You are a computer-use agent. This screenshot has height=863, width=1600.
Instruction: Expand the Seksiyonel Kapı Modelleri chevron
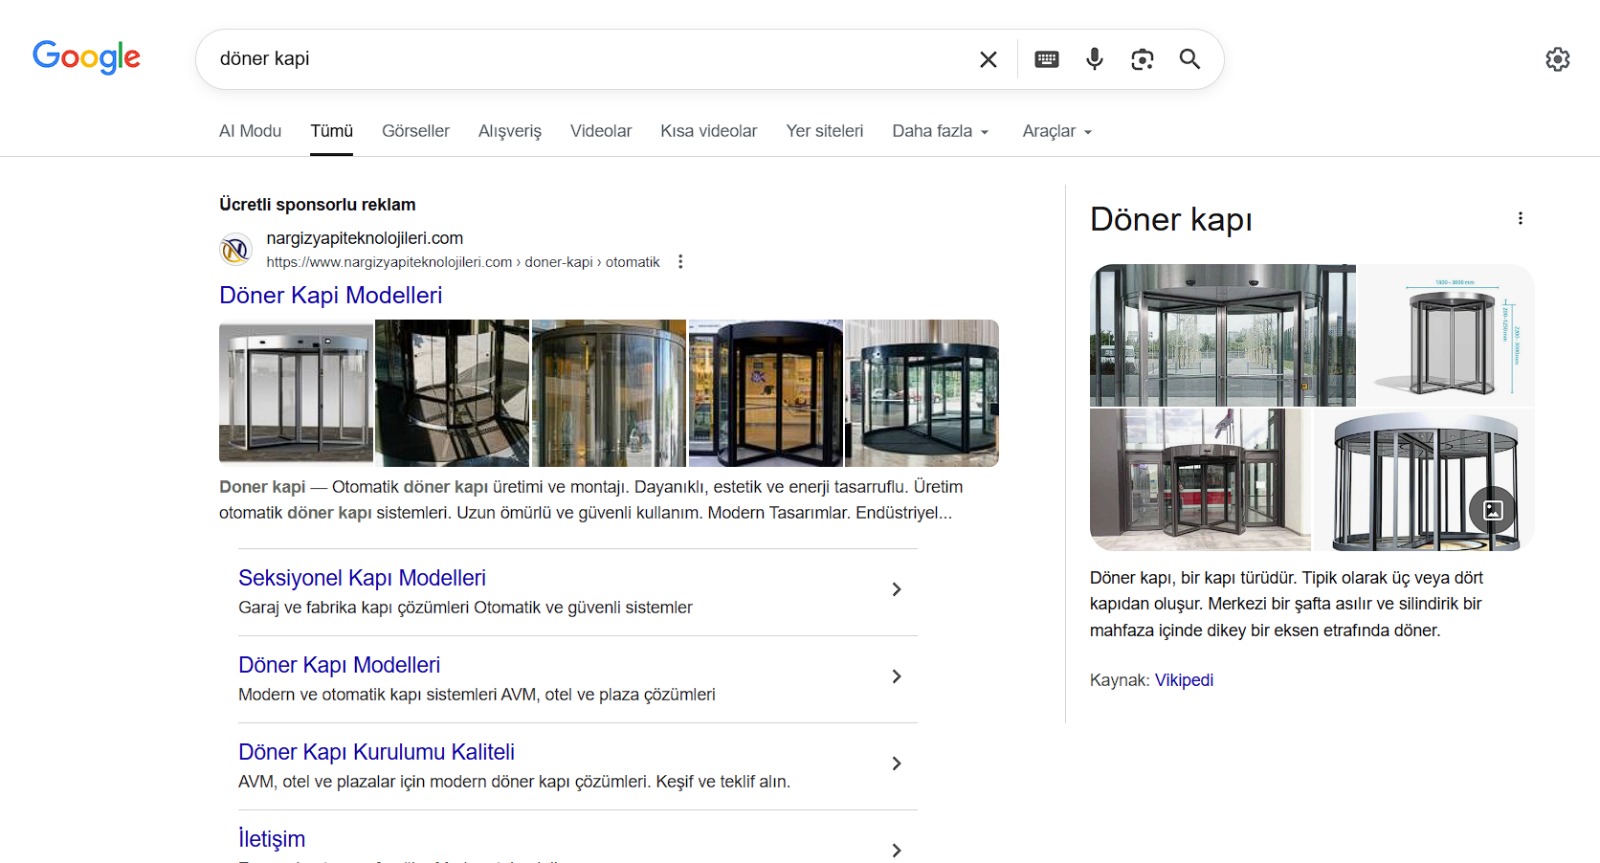click(x=896, y=590)
